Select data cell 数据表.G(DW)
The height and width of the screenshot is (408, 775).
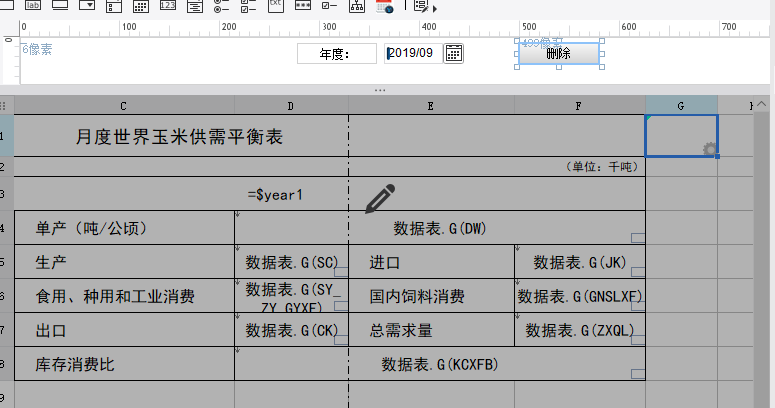[x=440, y=227]
